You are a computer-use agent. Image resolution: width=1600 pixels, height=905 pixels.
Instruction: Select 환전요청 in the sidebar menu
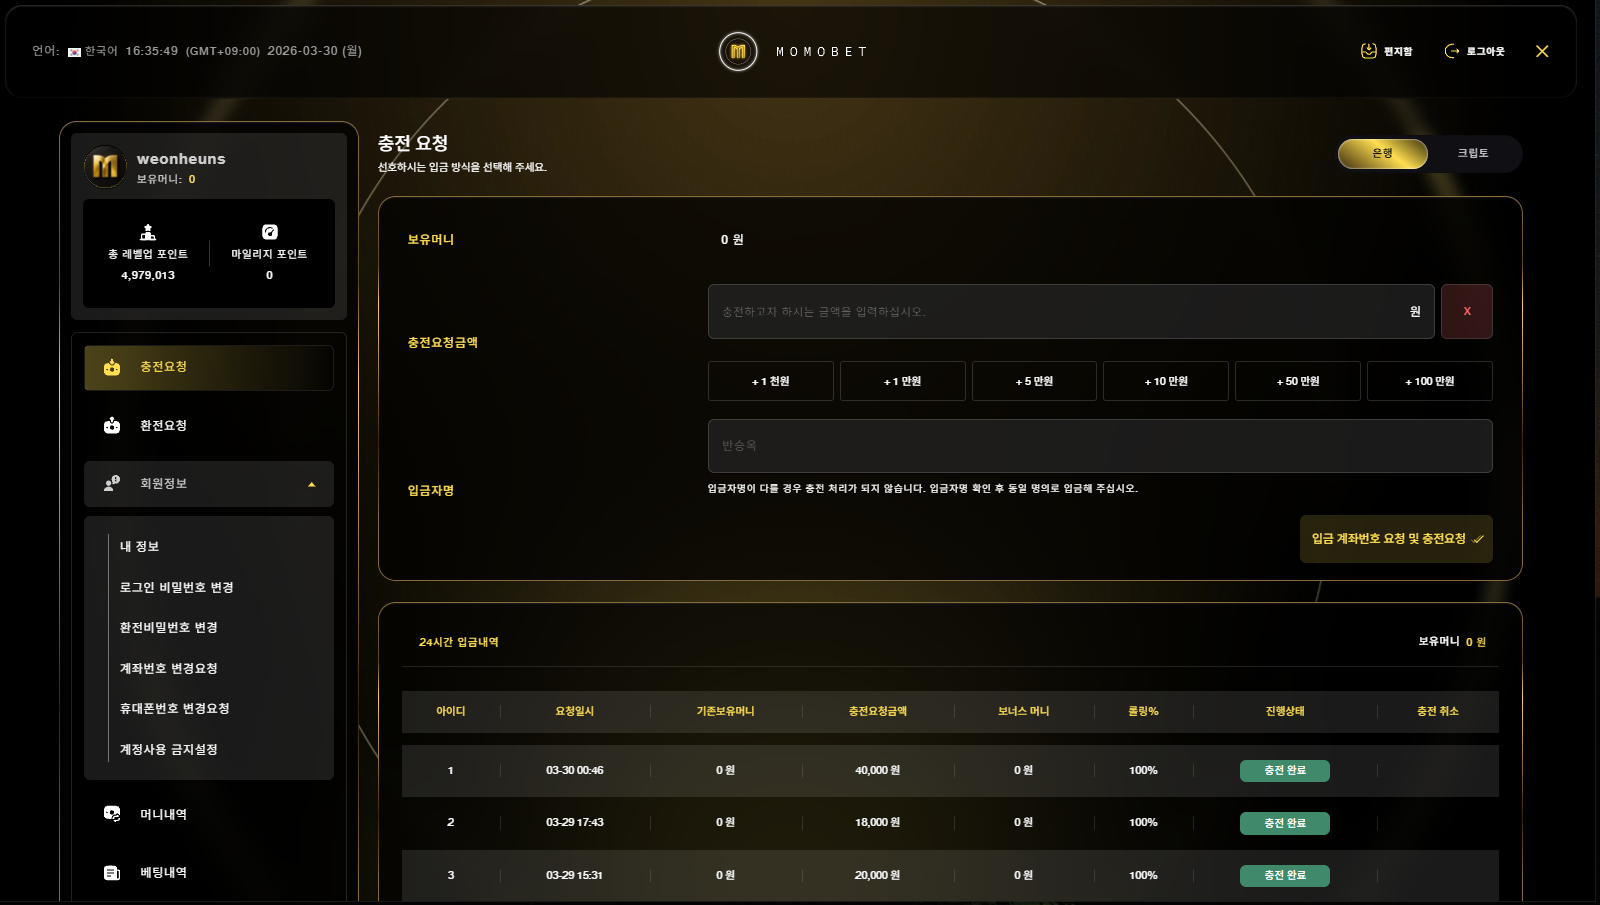click(163, 425)
